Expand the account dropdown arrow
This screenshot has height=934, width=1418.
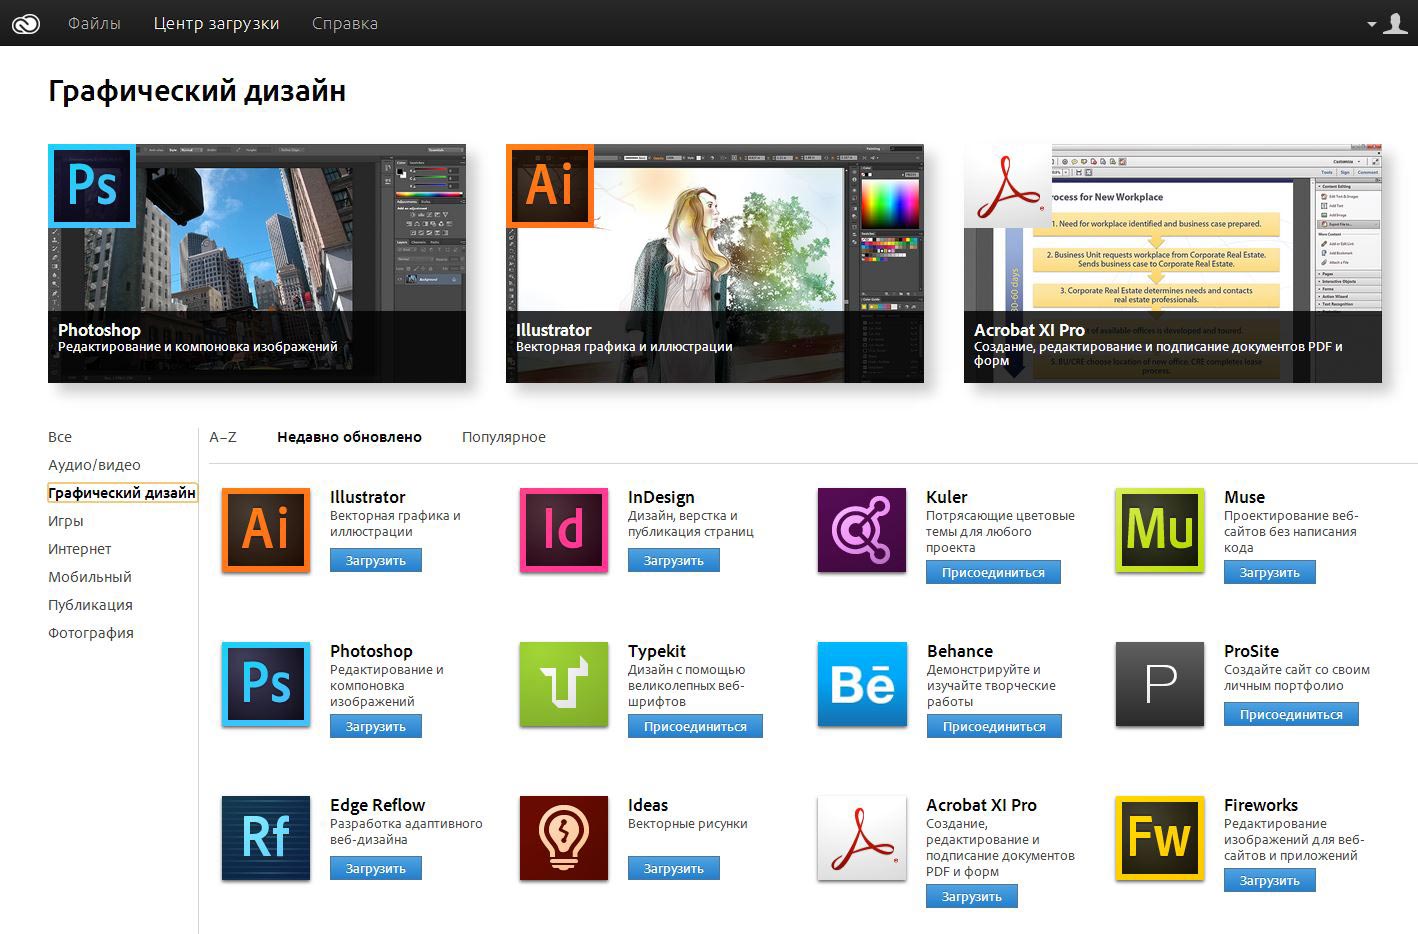pos(1372,24)
